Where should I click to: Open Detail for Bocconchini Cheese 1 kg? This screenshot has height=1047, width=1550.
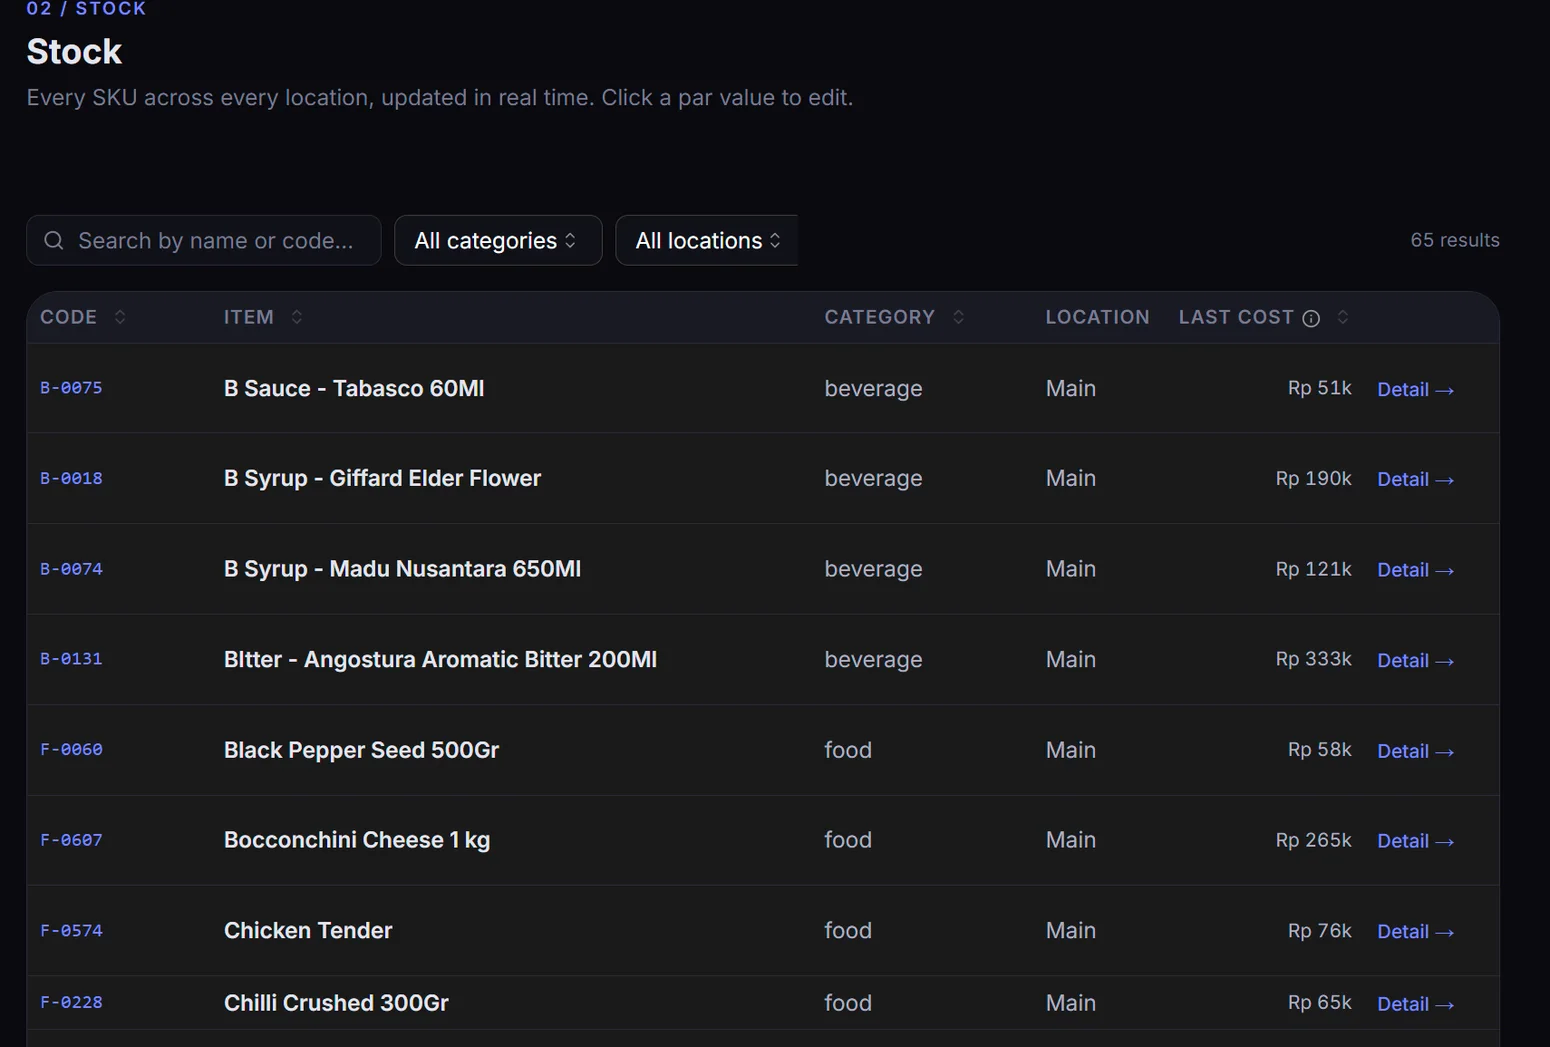[x=1415, y=841]
